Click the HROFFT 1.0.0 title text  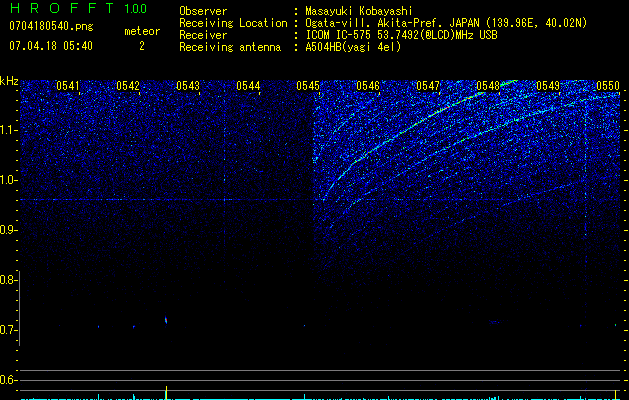pos(78,8)
